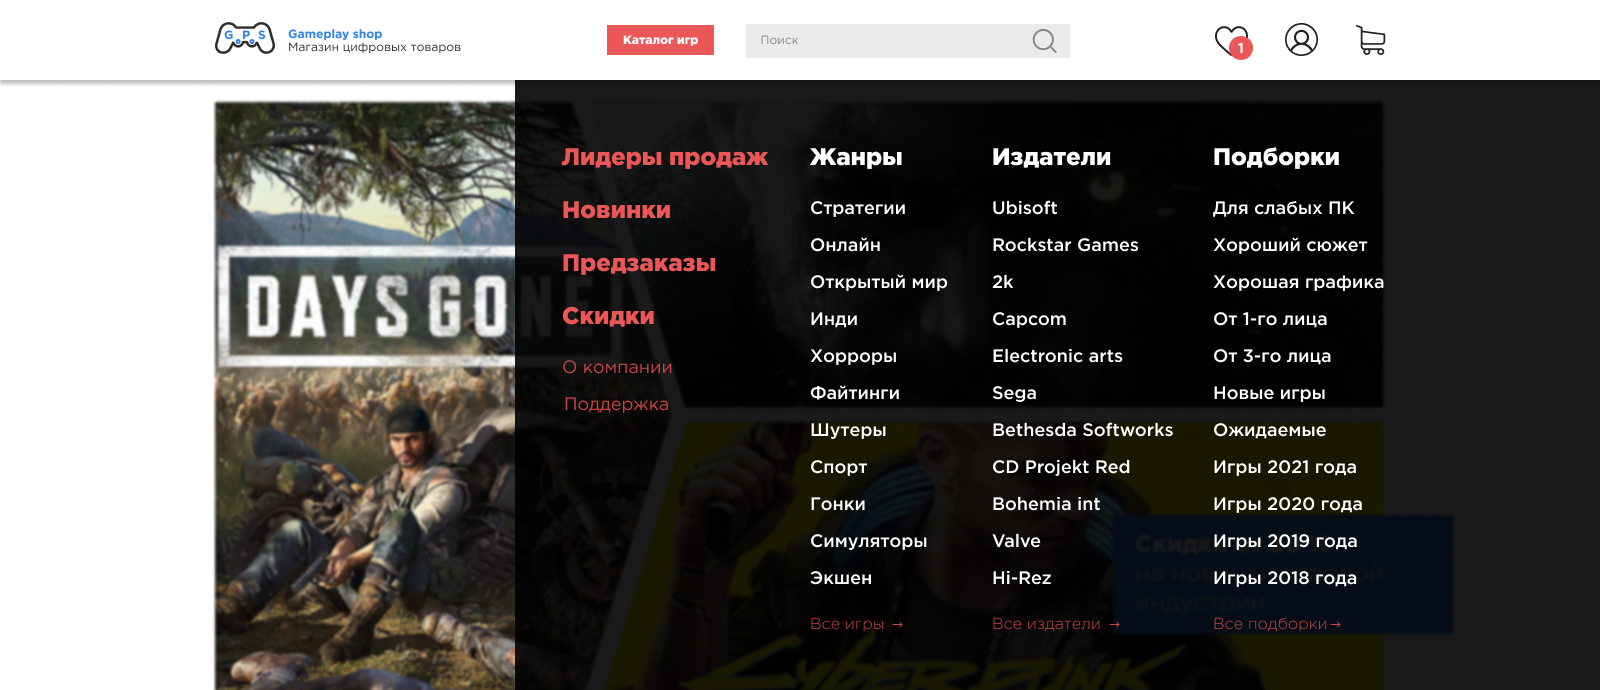The image size is (1600, 690).
Task: Click the search magnifier icon
Action: [1044, 41]
